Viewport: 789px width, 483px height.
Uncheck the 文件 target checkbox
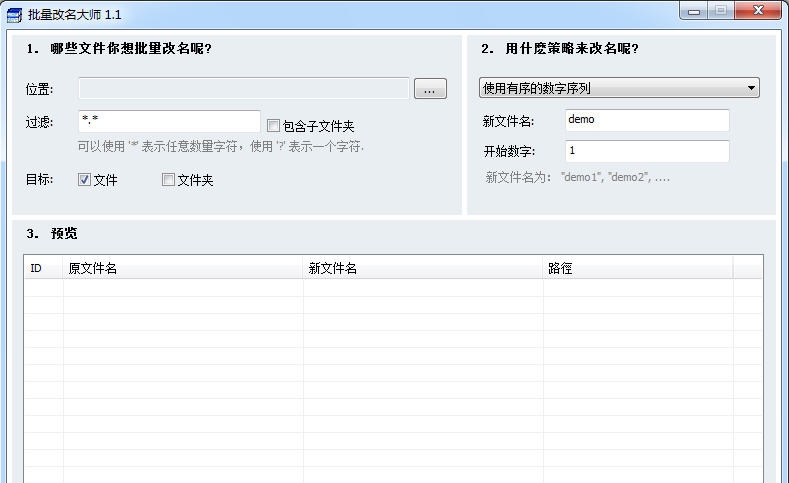[85, 180]
